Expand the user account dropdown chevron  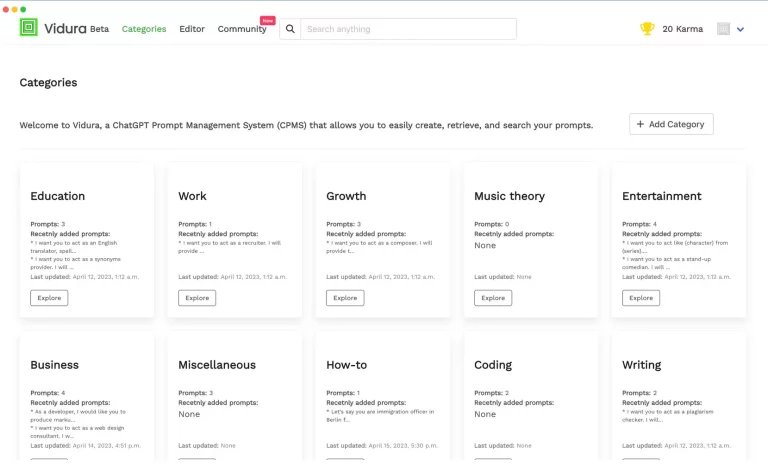[x=741, y=30]
